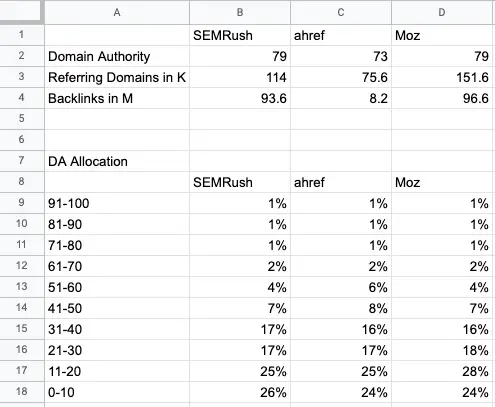Click the 28% cell under Moz
Viewport: 495px width, 407px height.
(442, 371)
